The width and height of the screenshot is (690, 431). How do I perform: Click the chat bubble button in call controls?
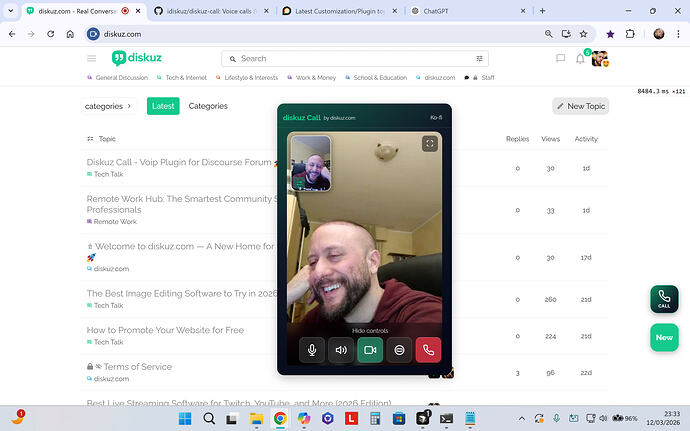click(399, 350)
